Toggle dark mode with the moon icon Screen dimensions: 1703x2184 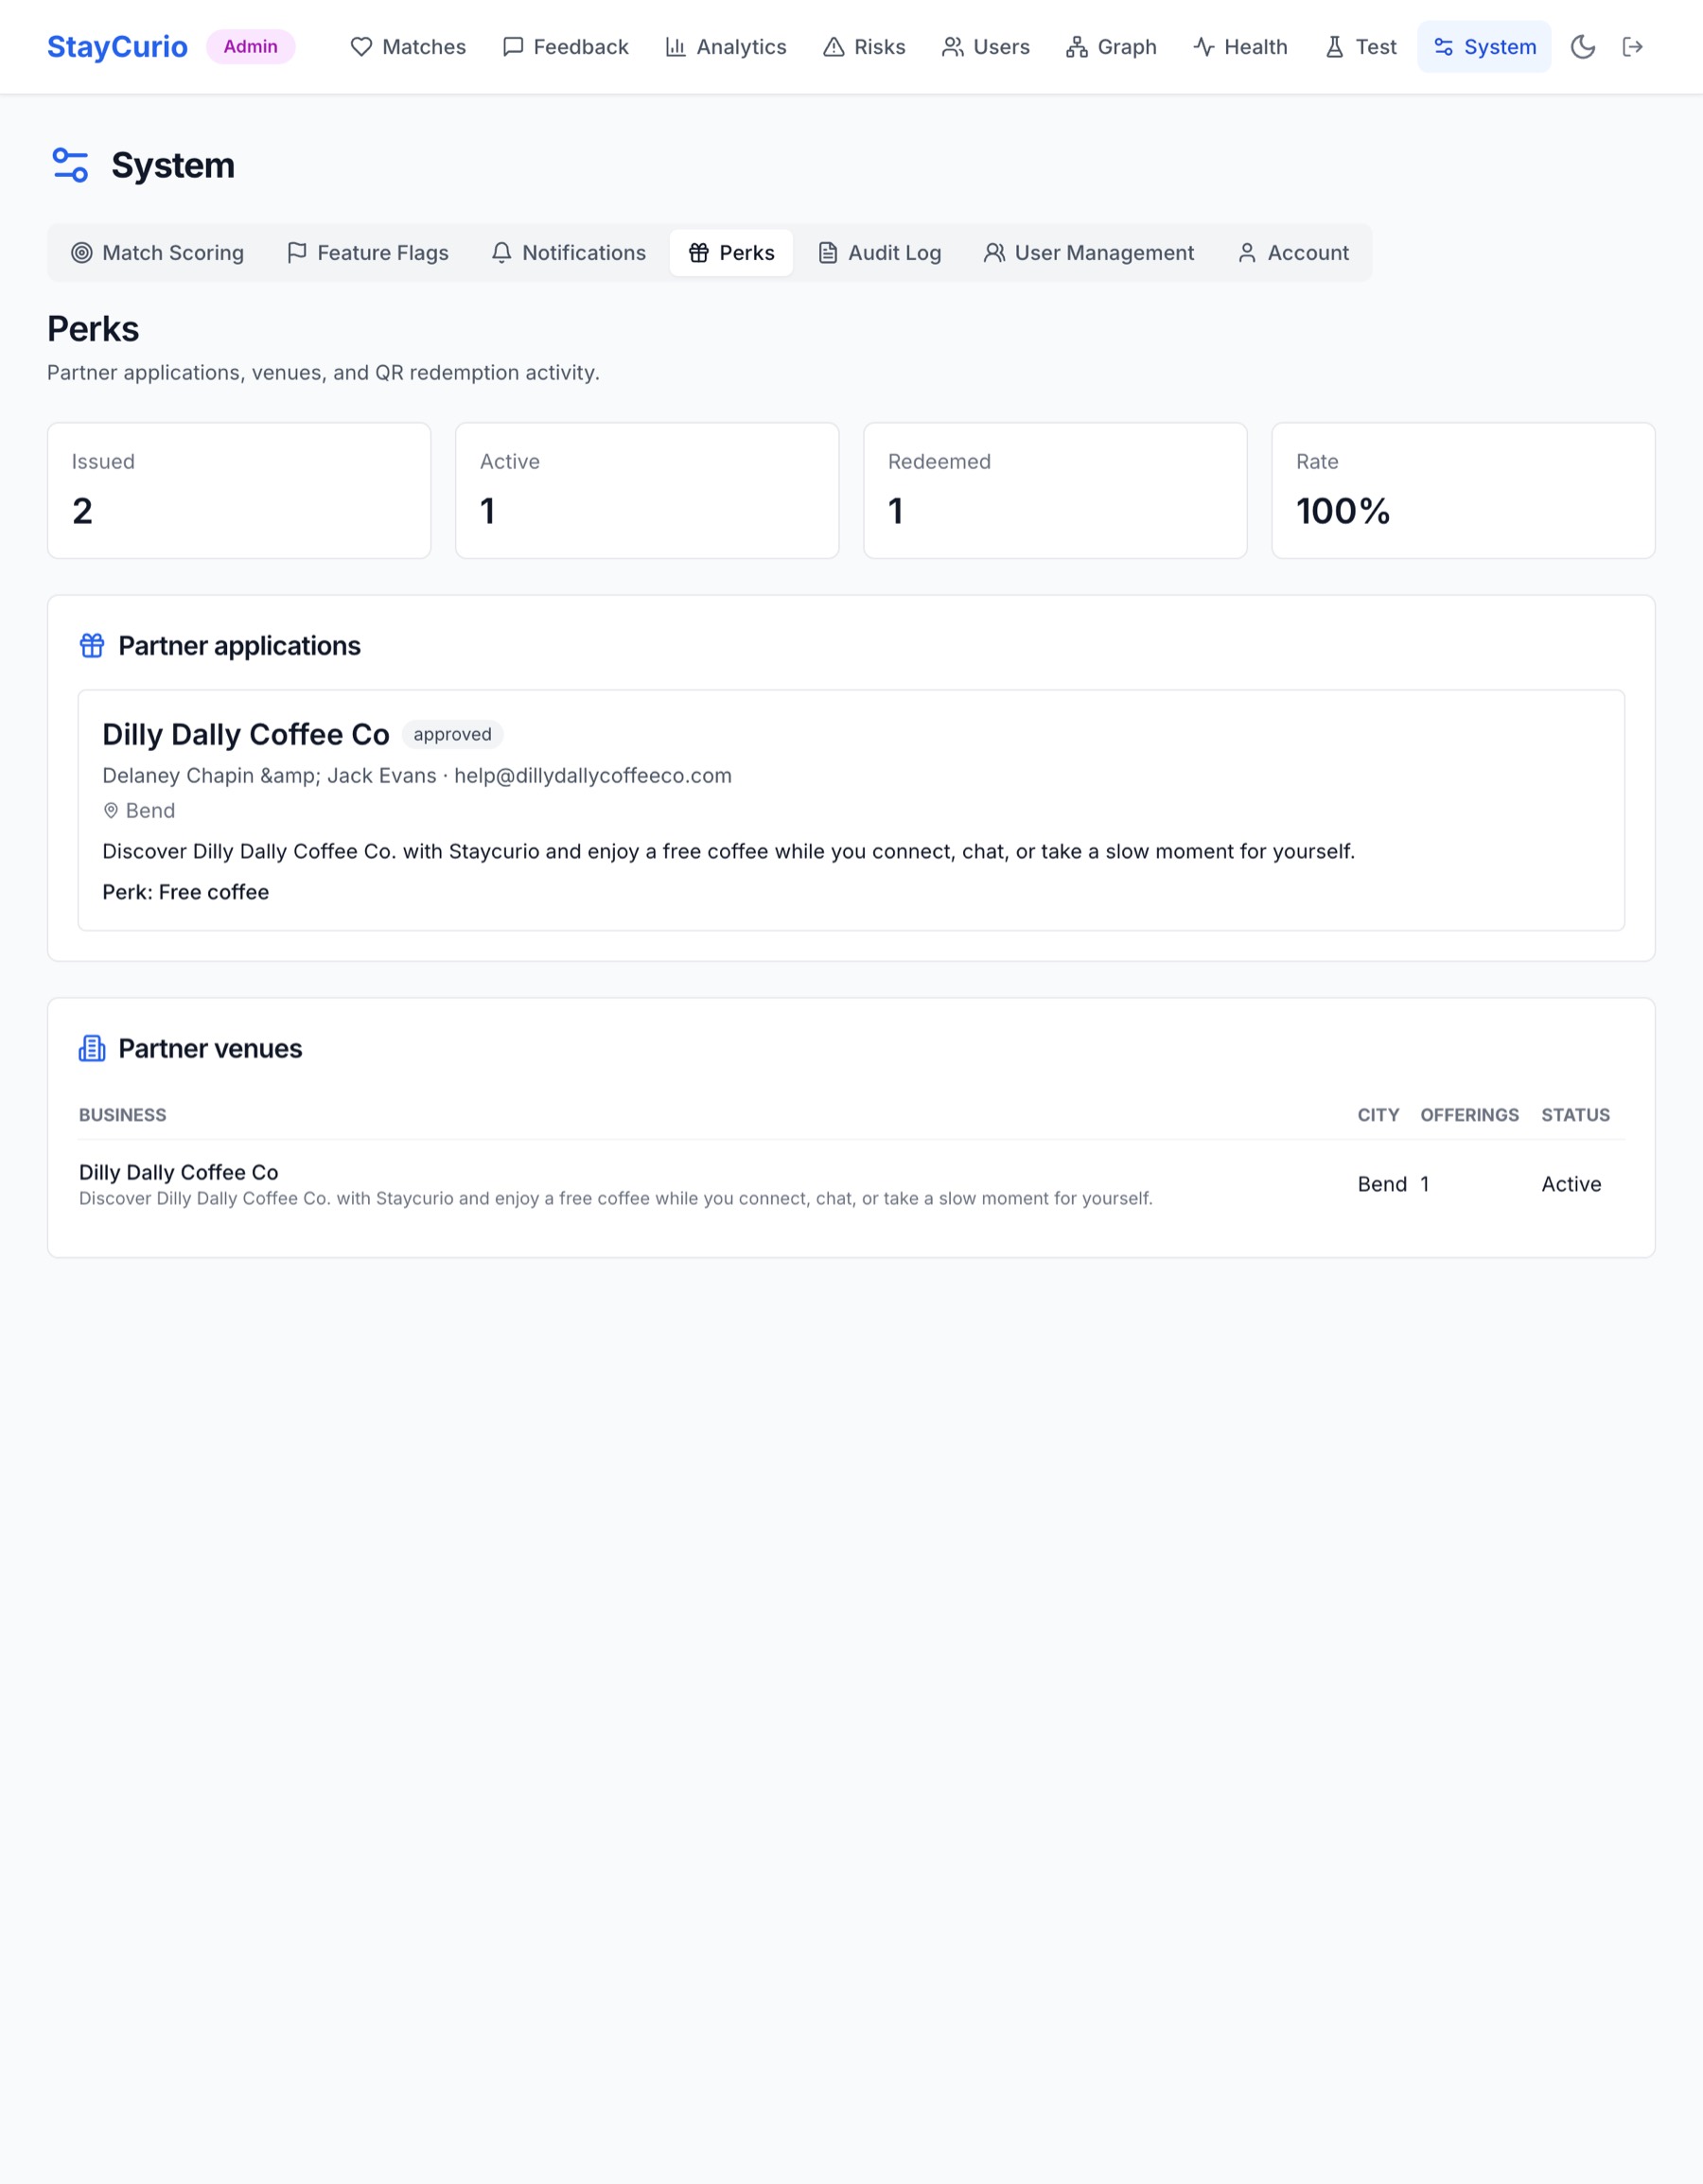[1582, 47]
